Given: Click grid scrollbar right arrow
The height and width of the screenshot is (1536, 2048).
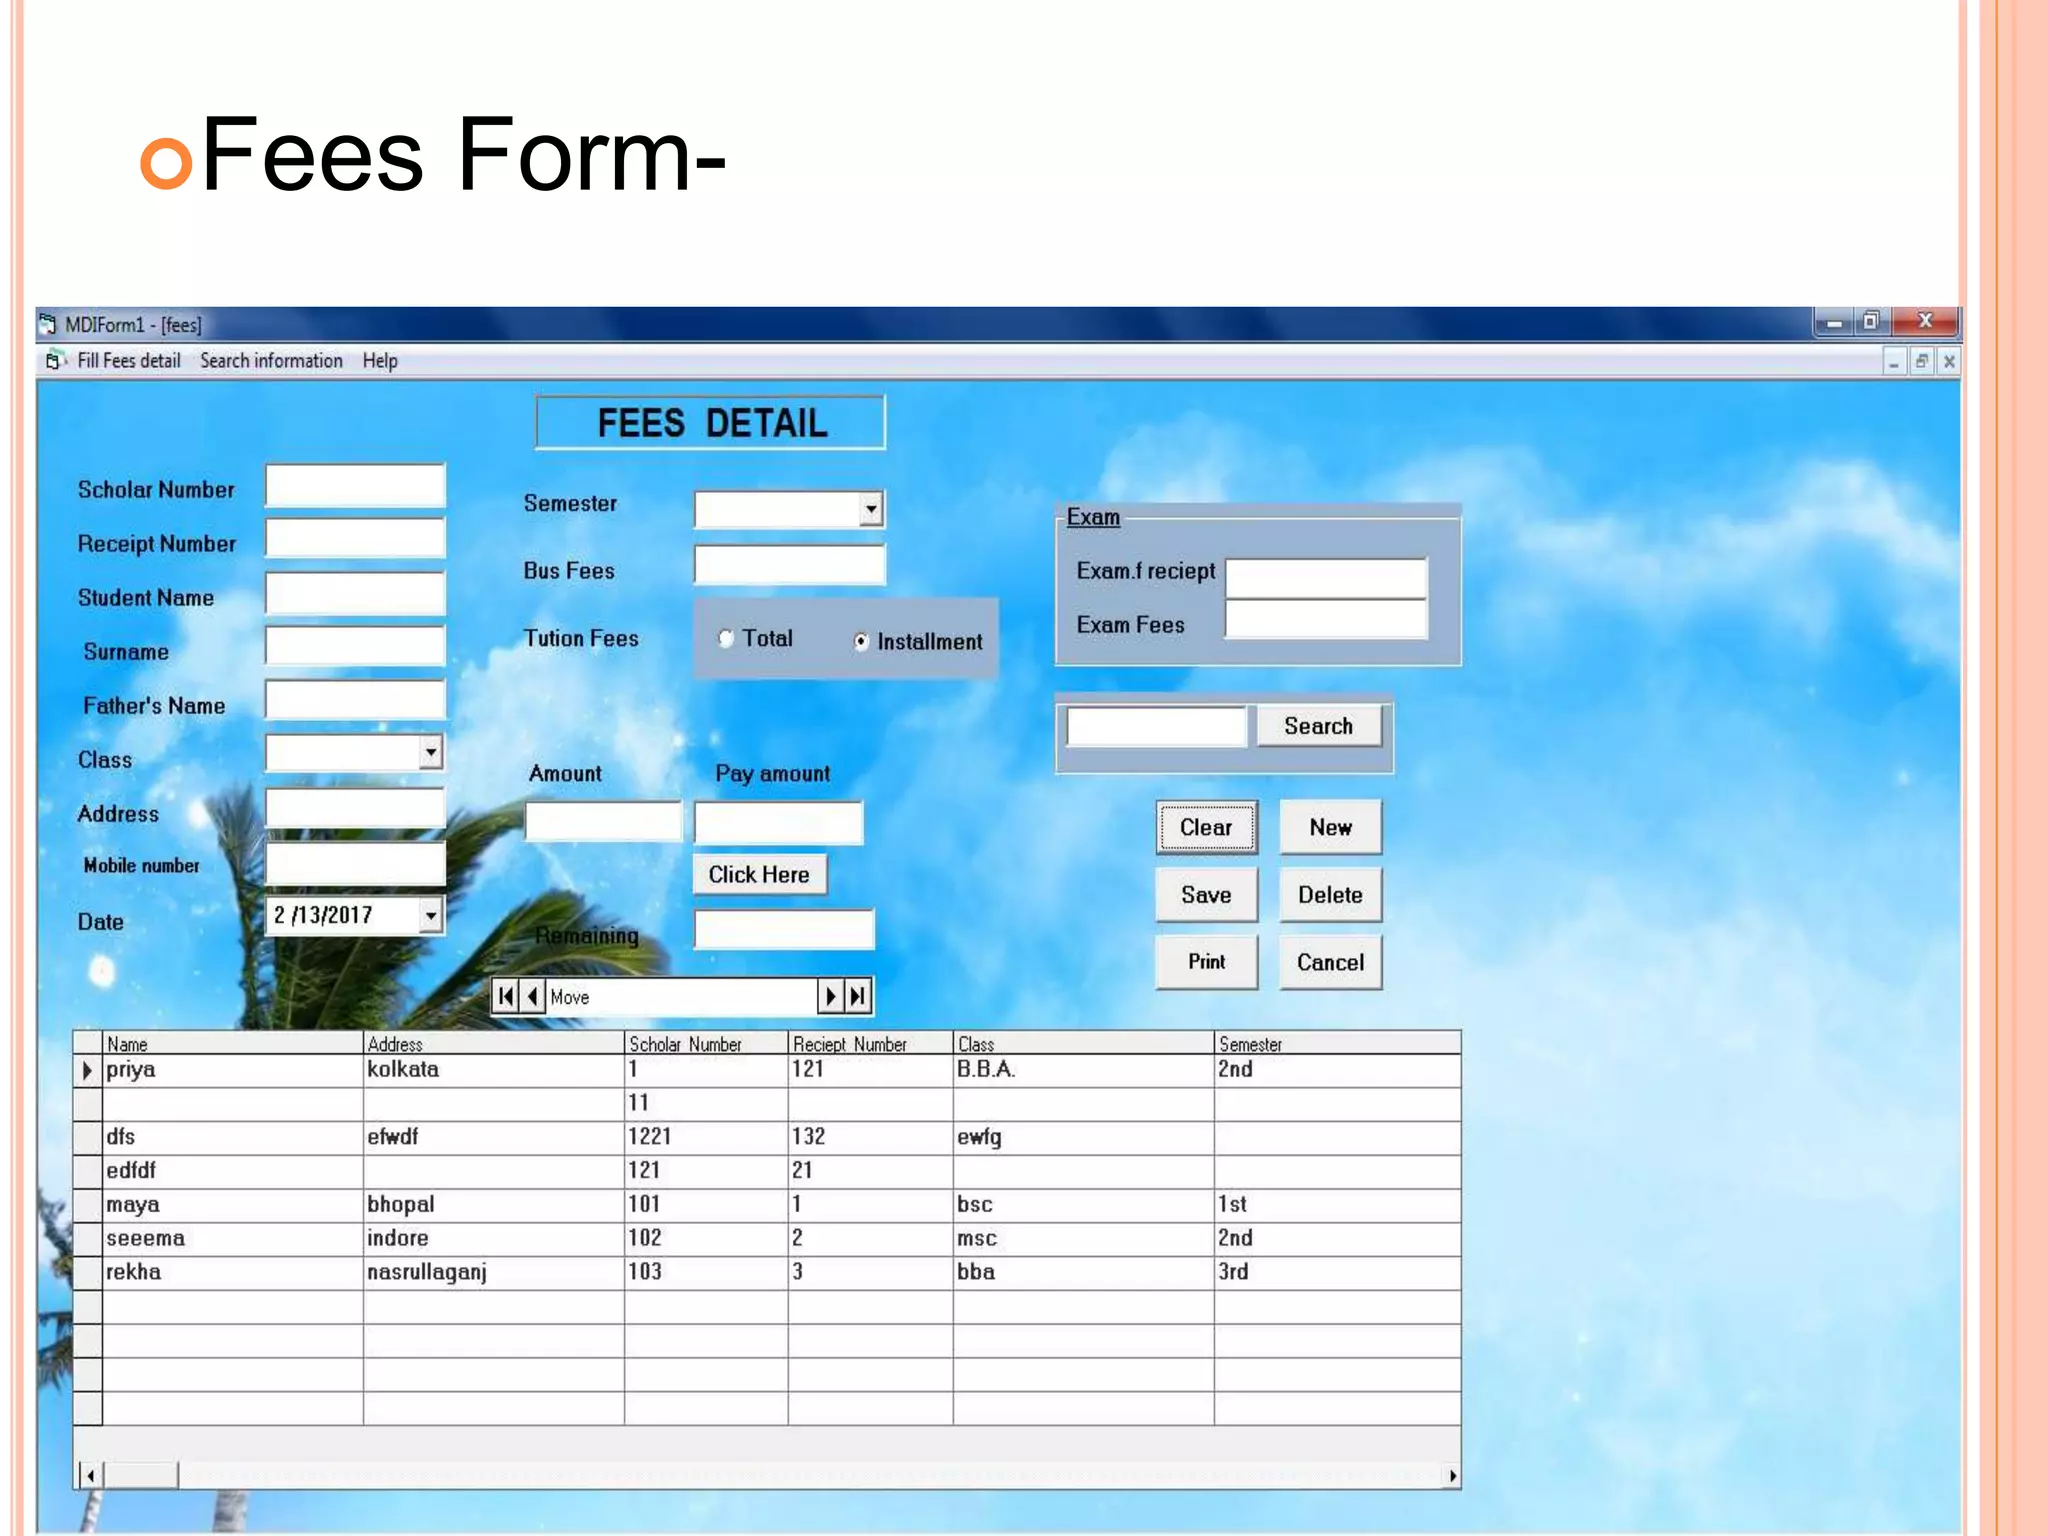Looking at the screenshot, I should click(x=1452, y=1475).
